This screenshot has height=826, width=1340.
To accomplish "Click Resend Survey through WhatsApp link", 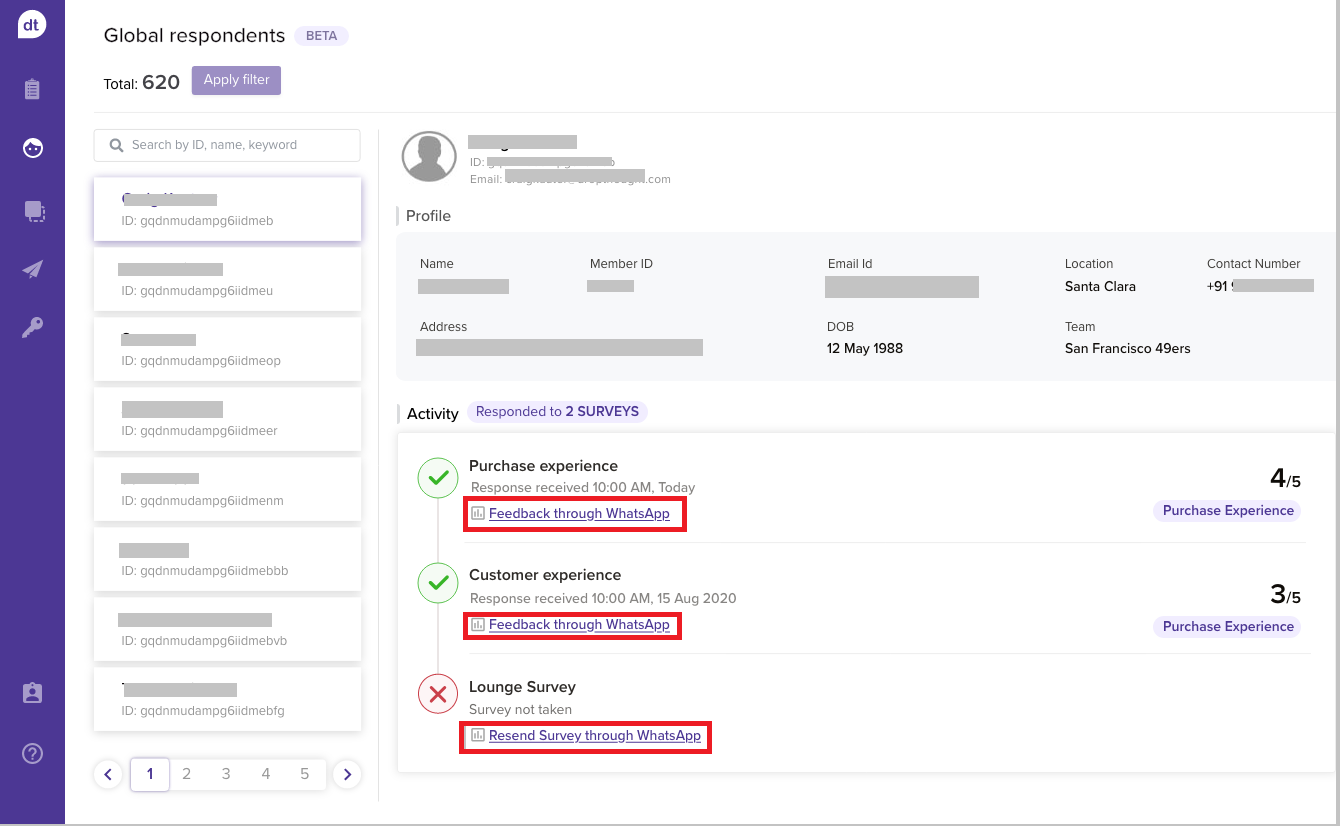I will [x=594, y=736].
